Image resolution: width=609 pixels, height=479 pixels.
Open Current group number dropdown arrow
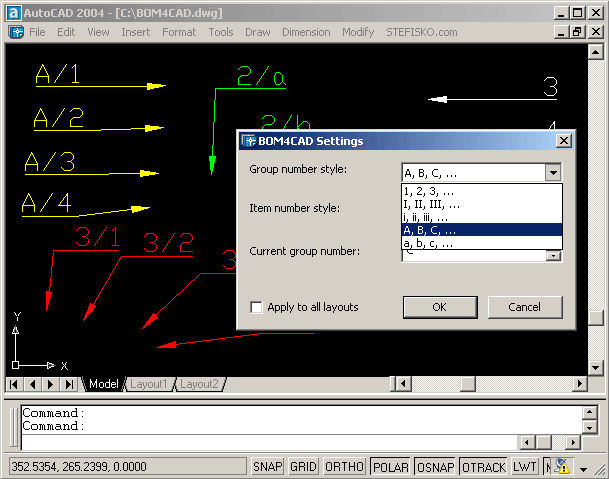point(553,256)
